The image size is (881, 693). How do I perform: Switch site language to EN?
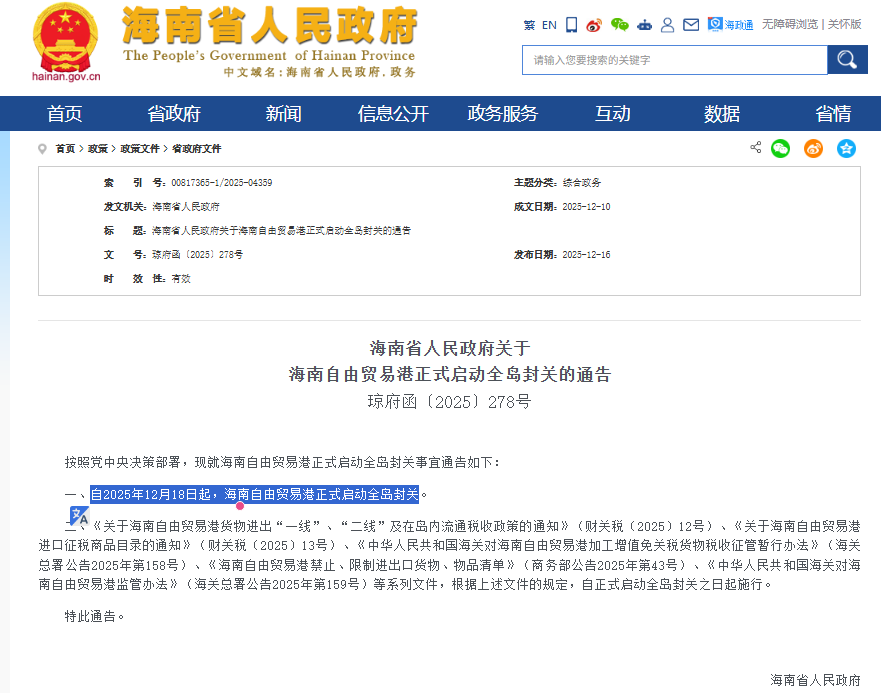click(549, 25)
